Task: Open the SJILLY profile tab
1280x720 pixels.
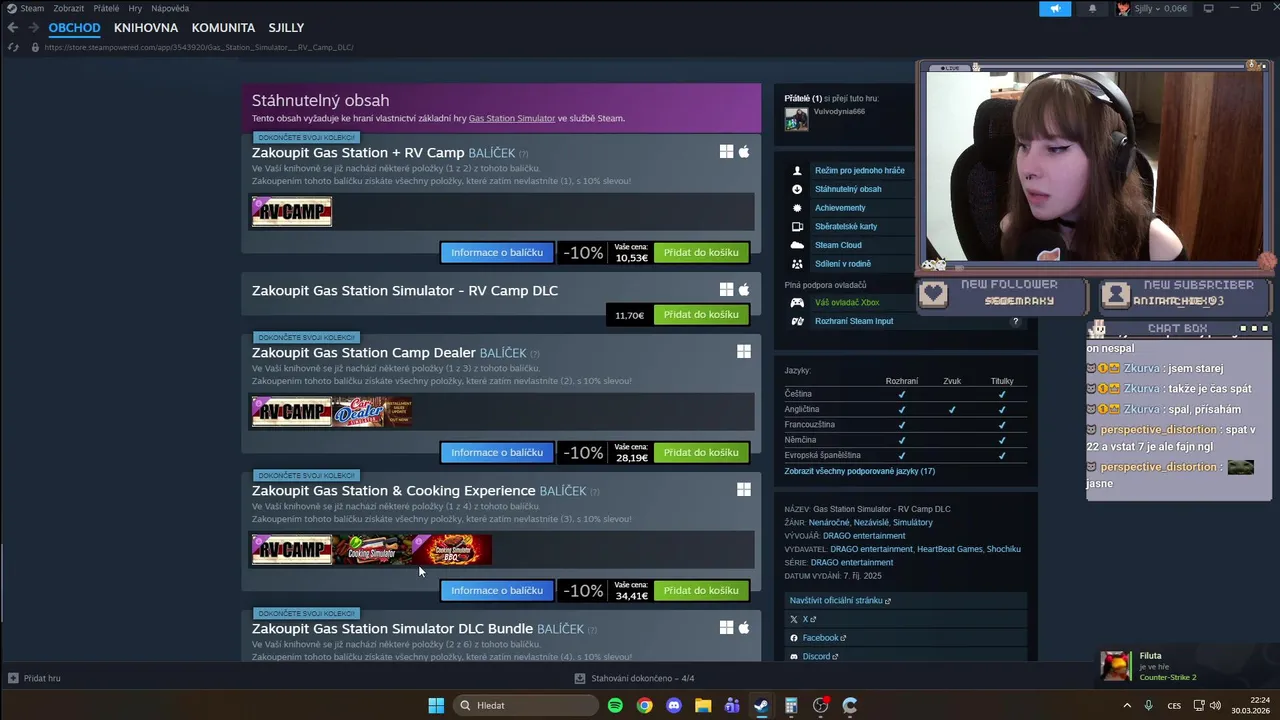Action: (x=286, y=28)
